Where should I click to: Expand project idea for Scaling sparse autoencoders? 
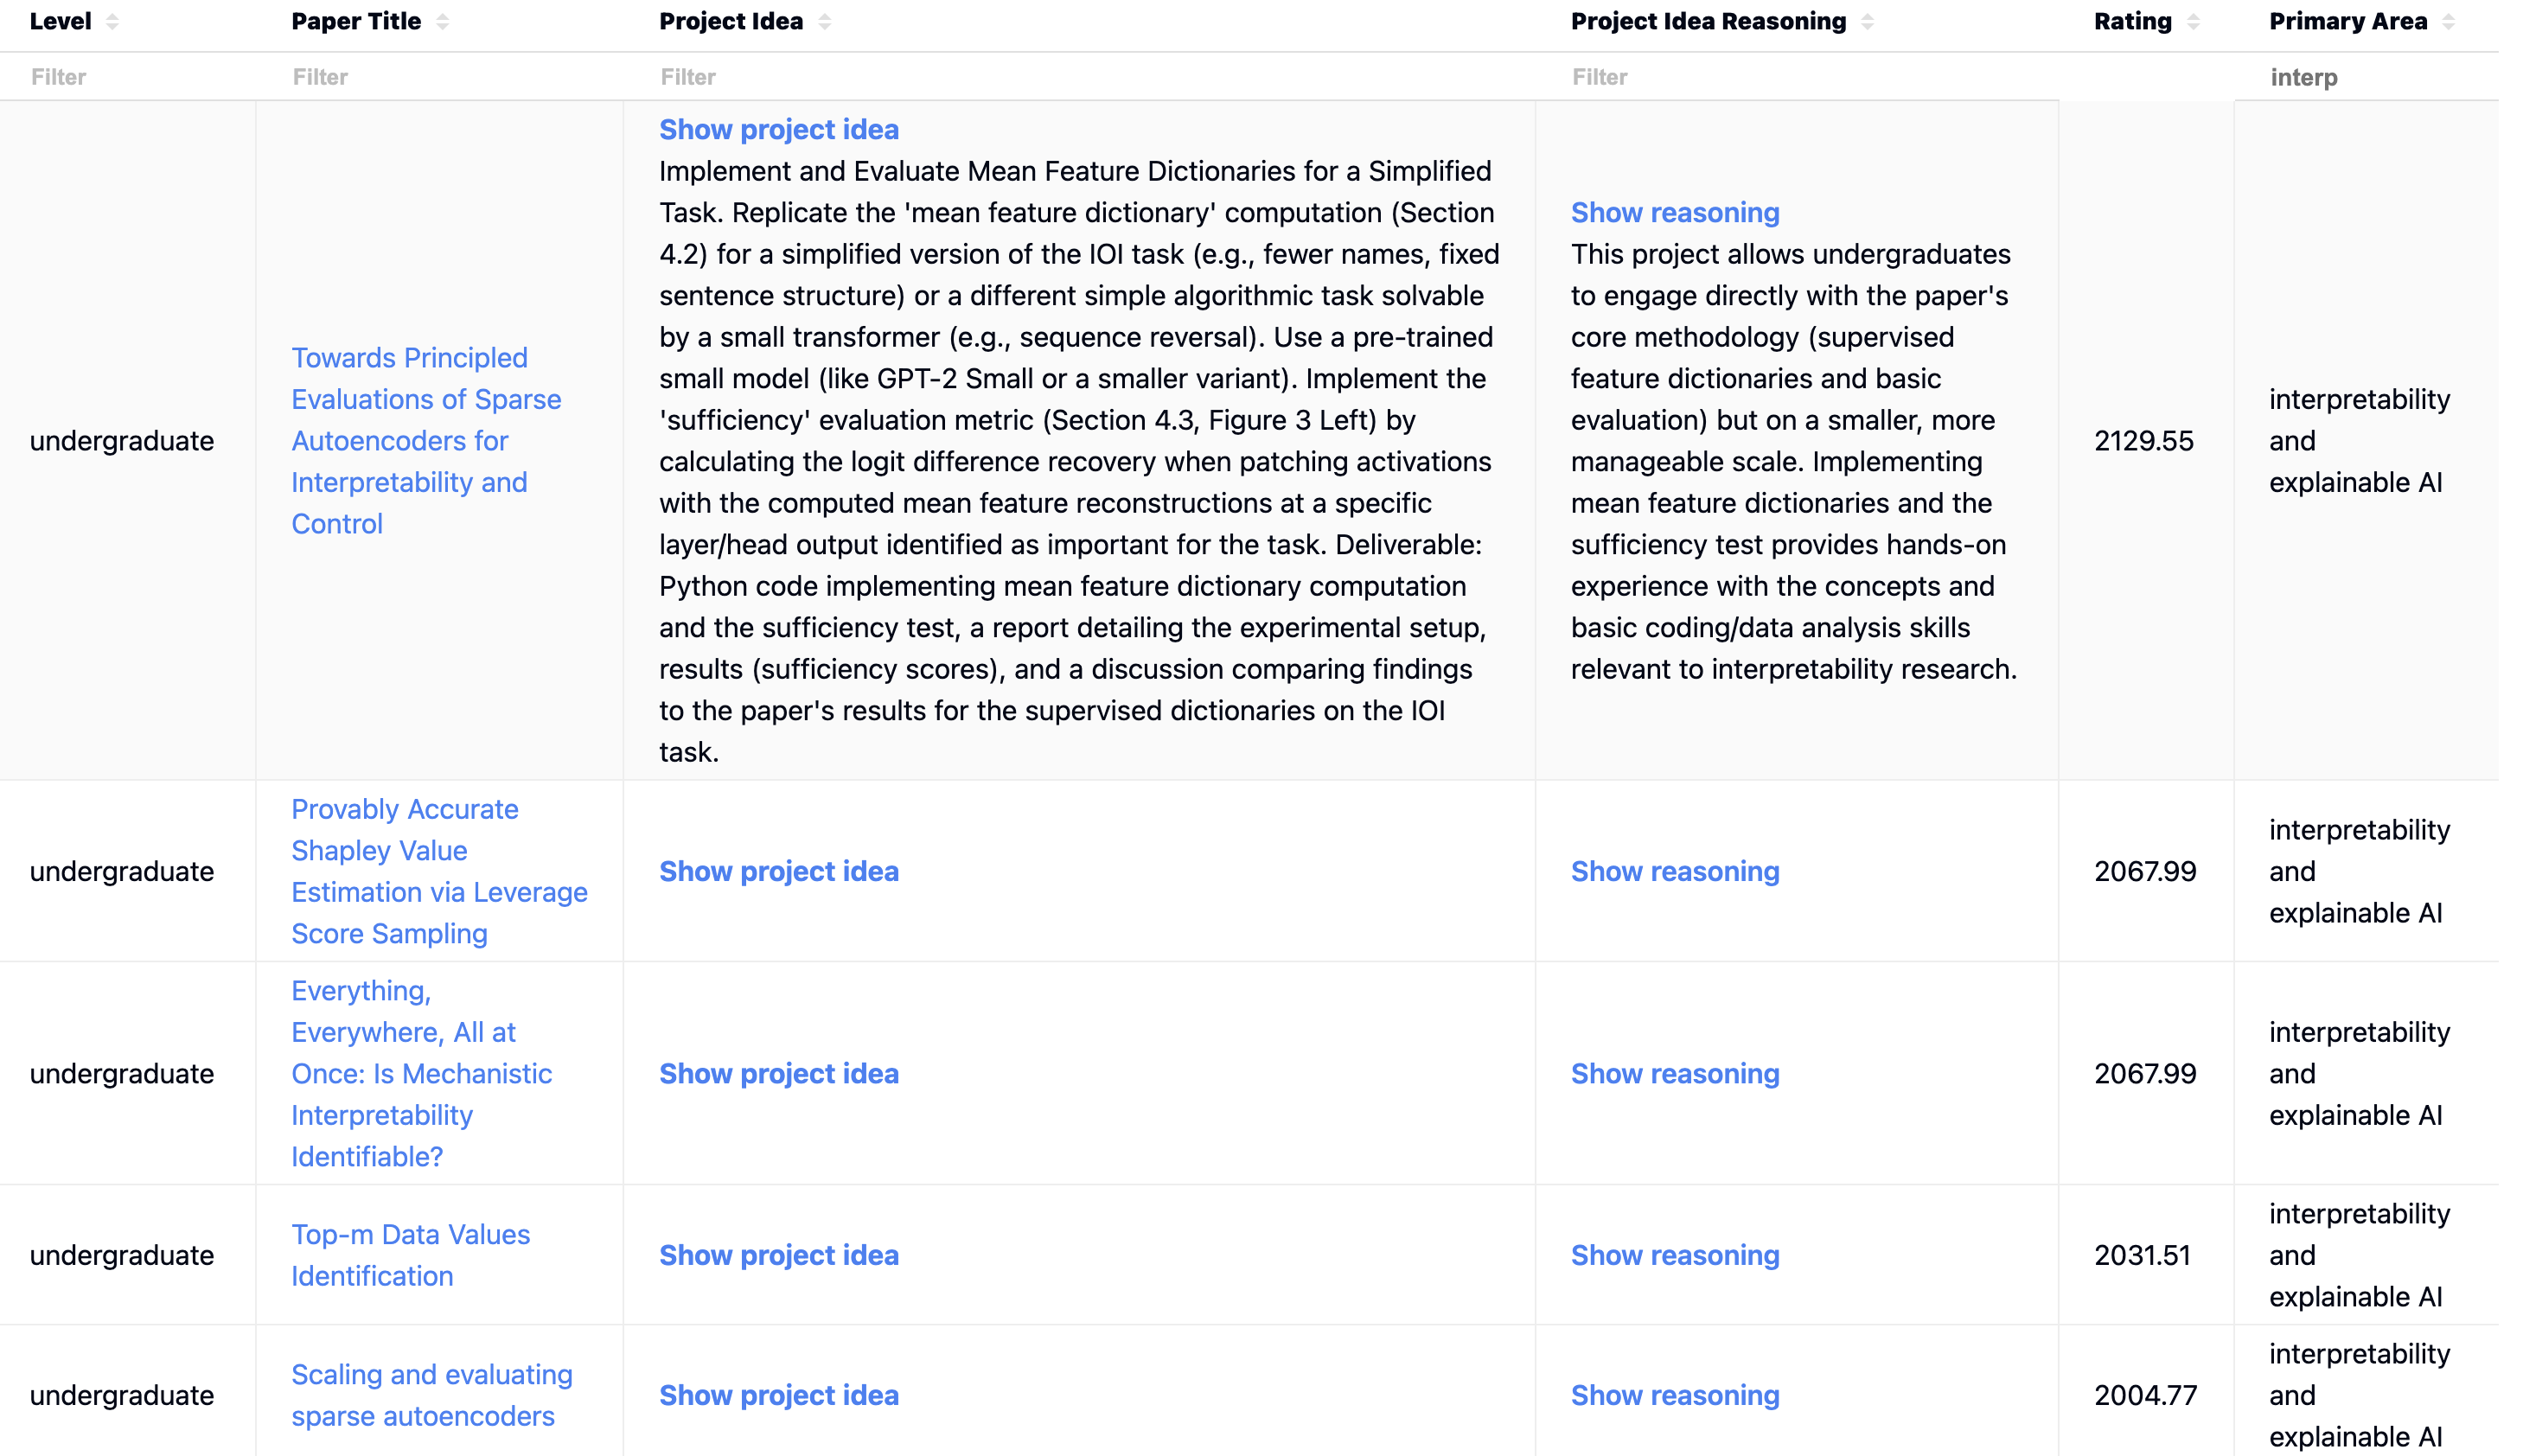[x=778, y=1395]
